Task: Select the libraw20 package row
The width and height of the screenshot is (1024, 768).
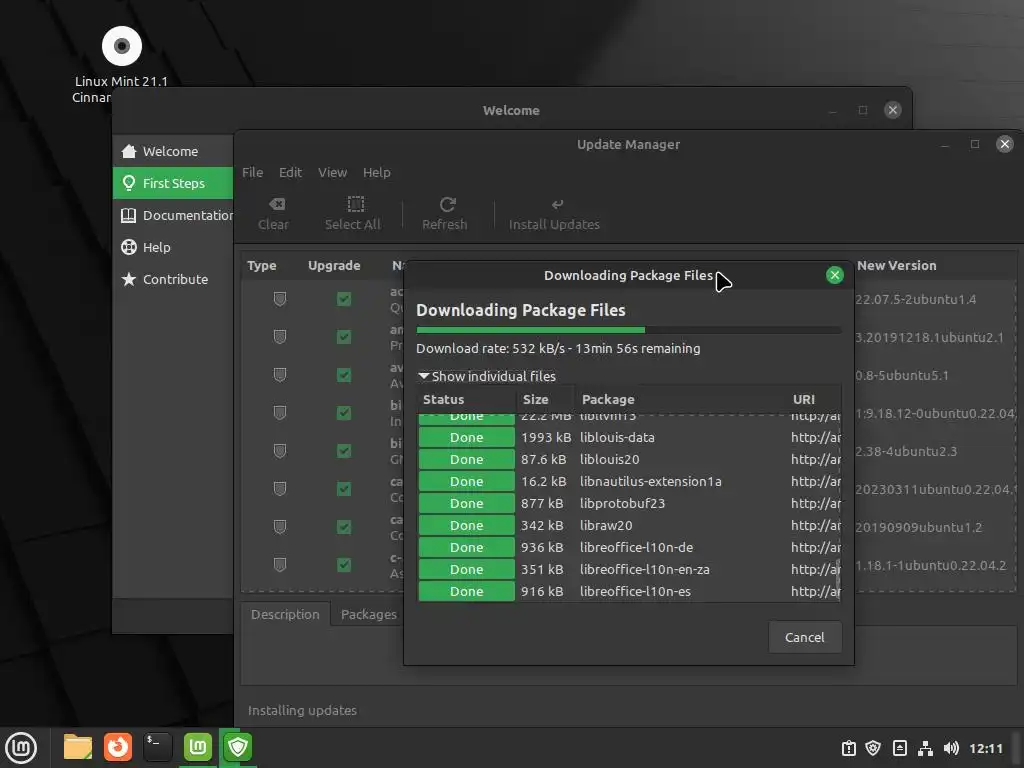Action: 629,526
